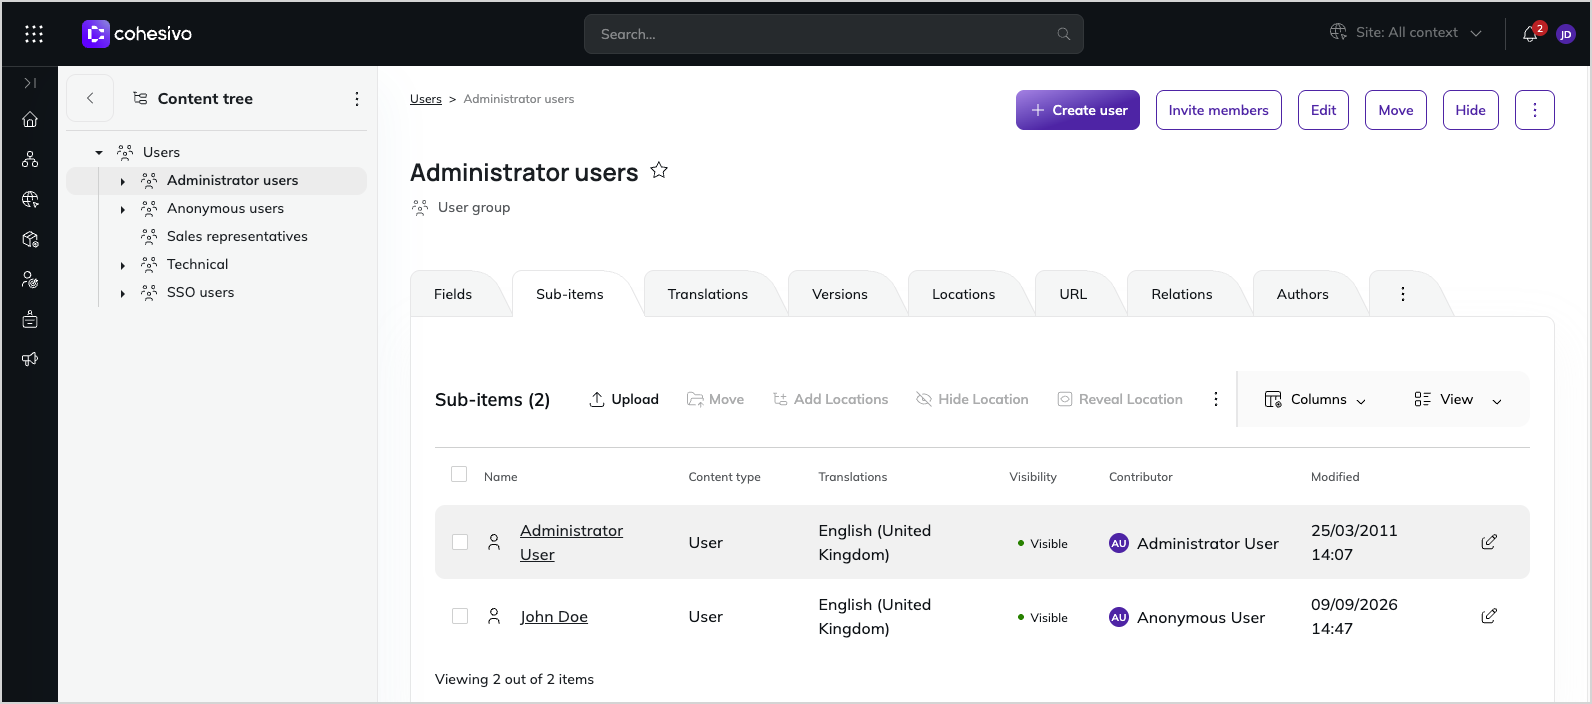Open sub-items toolbar more actions menu

pos(1216,399)
